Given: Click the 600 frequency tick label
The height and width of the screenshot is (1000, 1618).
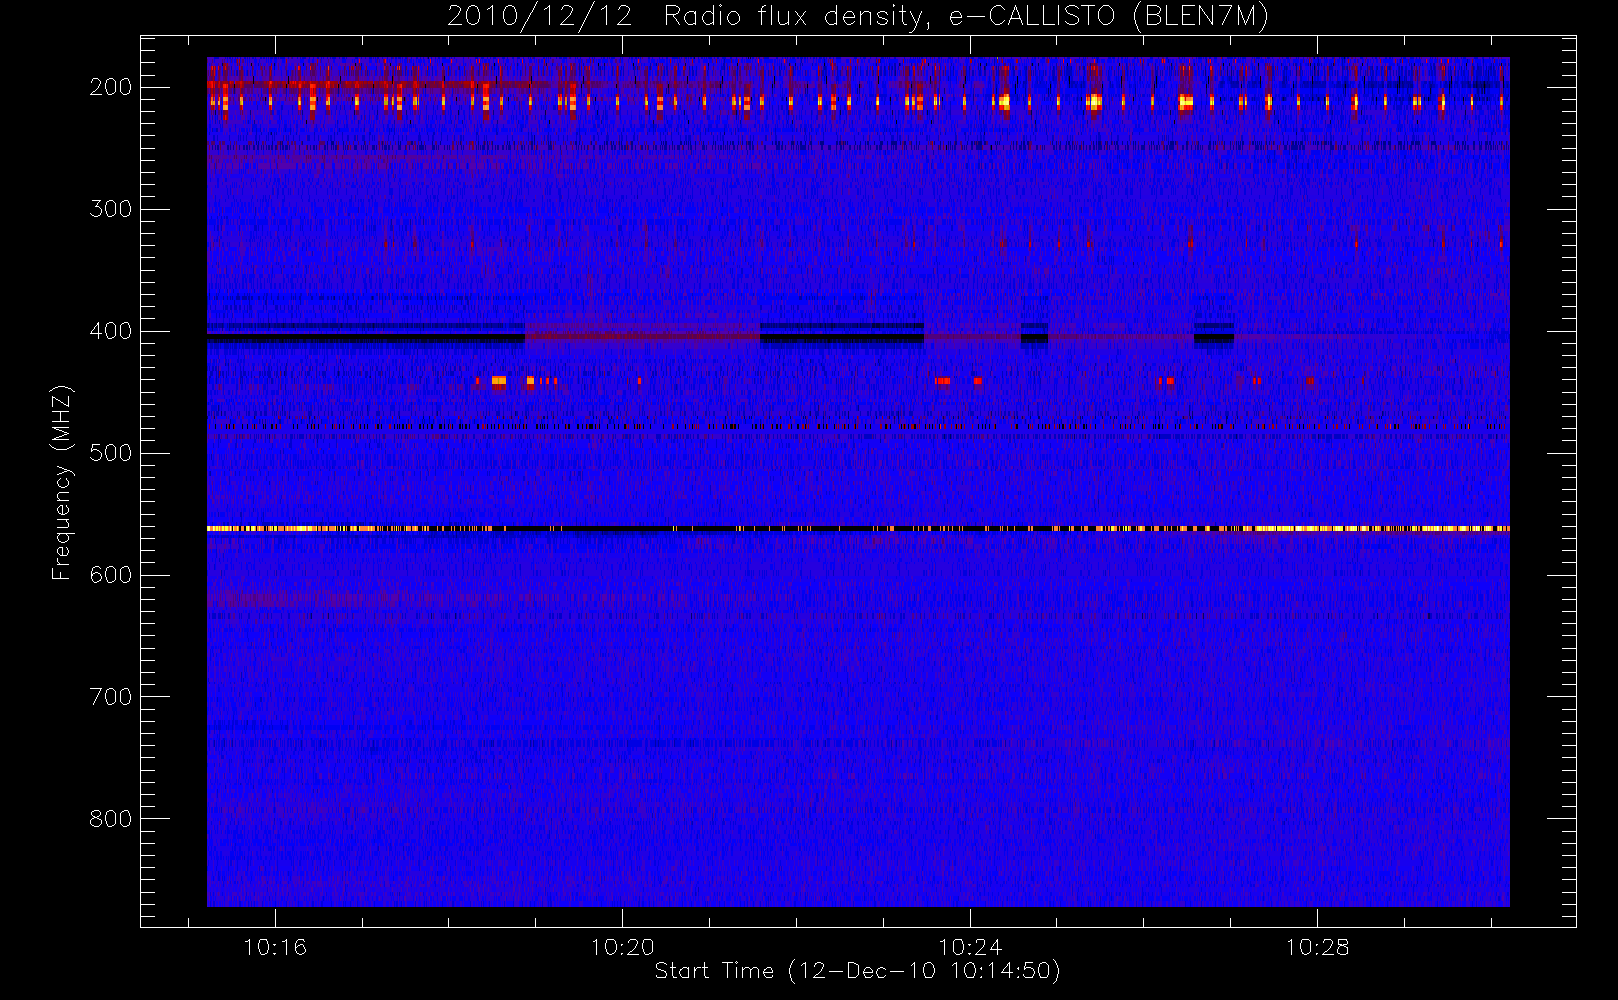Looking at the screenshot, I should (111, 575).
